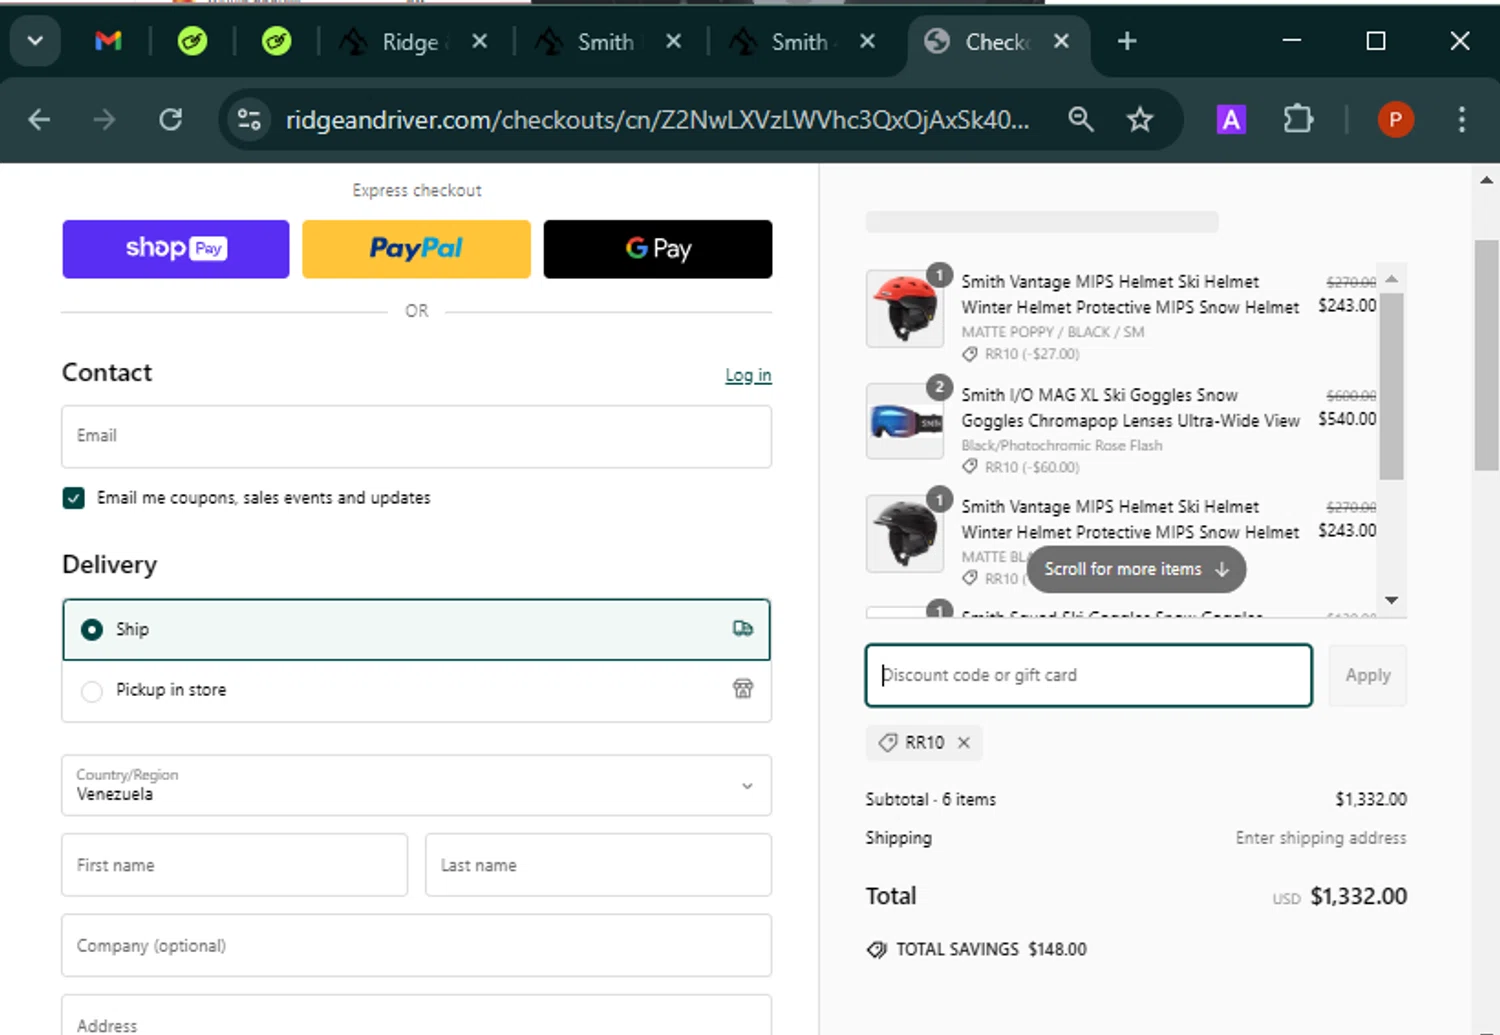1500x1035 pixels.
Task: Click the order list scroll up arrow
Action: (1391, 278)
